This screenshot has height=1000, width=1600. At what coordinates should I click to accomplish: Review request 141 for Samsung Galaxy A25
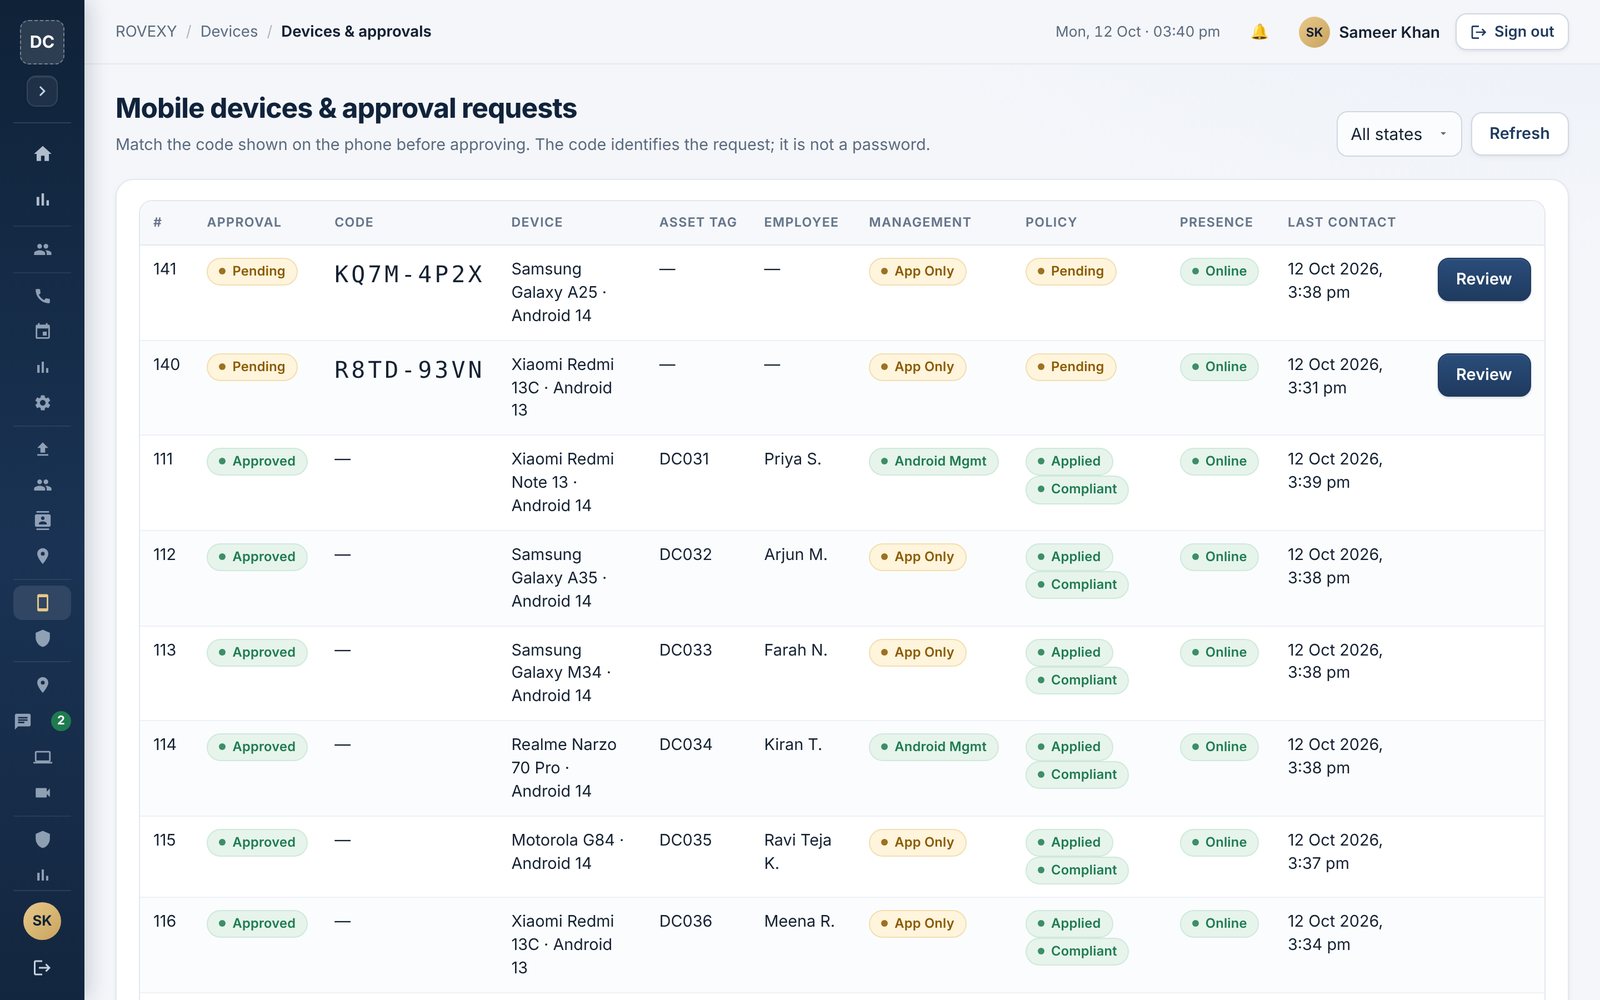[x=1484, y=279]
